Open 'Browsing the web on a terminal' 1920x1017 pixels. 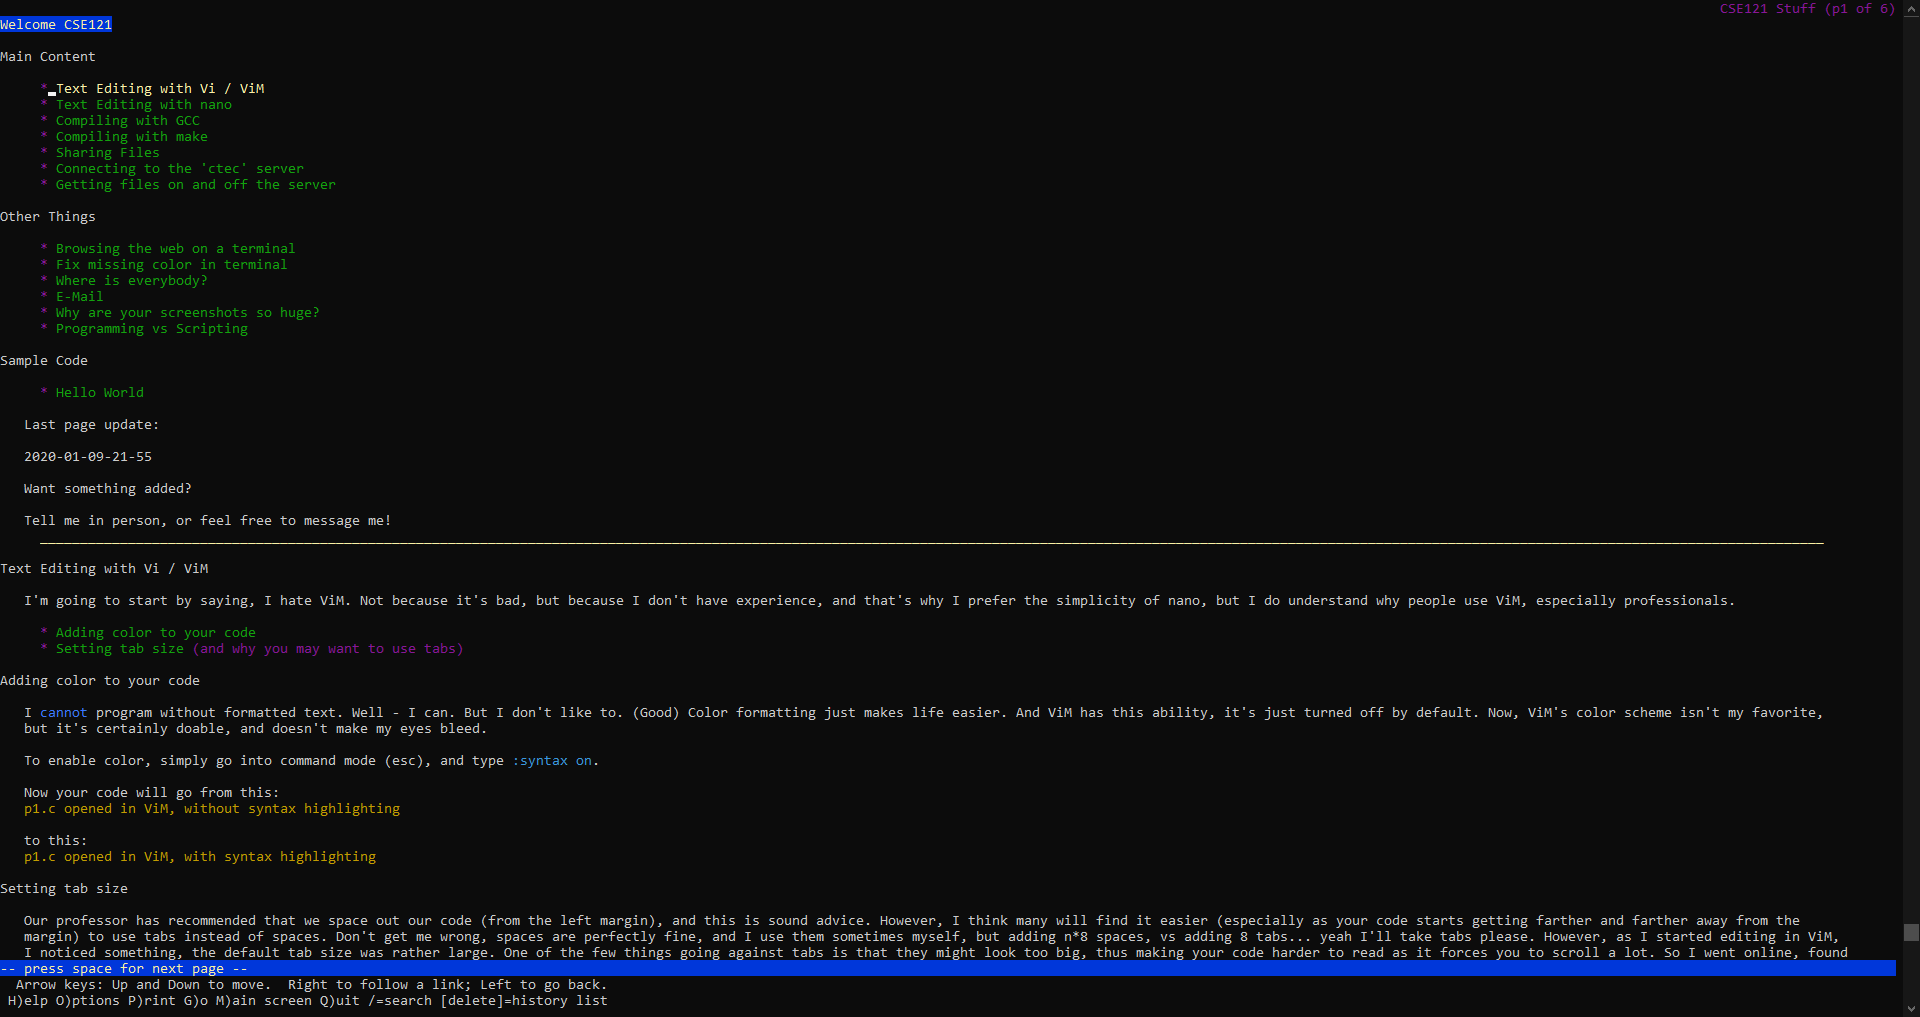(176, 249)
